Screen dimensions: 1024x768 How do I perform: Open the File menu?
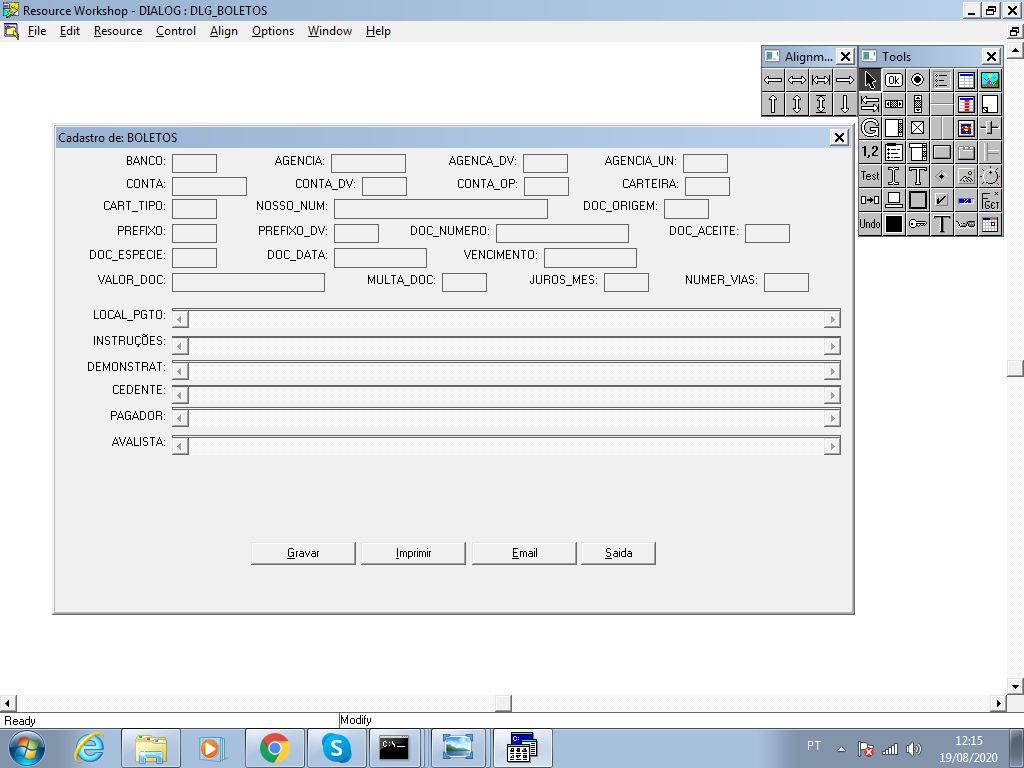click(x=37, y=31)
